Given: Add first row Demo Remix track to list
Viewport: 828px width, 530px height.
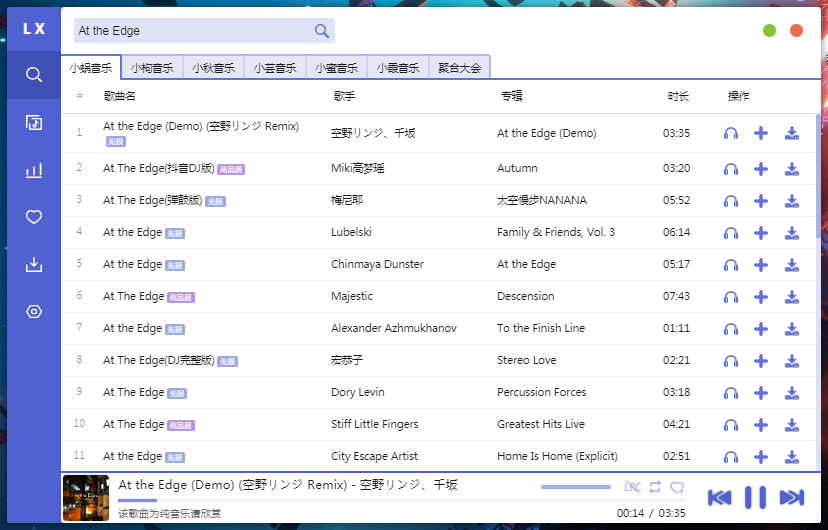Looking at the screenshot, I should click(761, 133).
